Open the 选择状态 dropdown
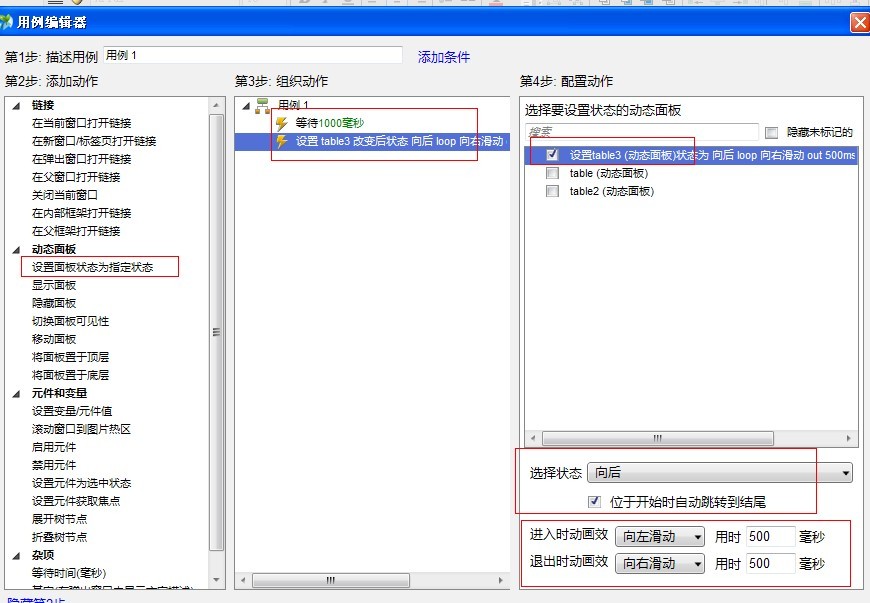Viewport: 870px width, 603px height. coord(720,473)
